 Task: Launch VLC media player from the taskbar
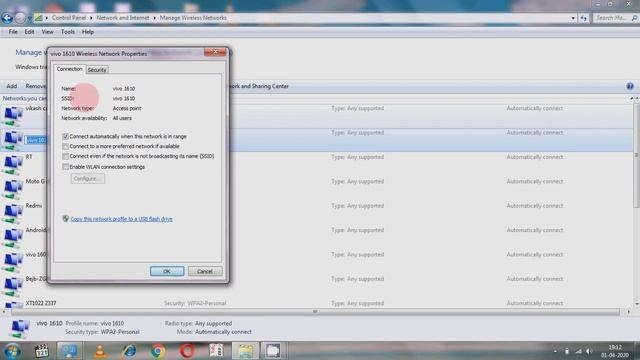(x=100, y=351)
